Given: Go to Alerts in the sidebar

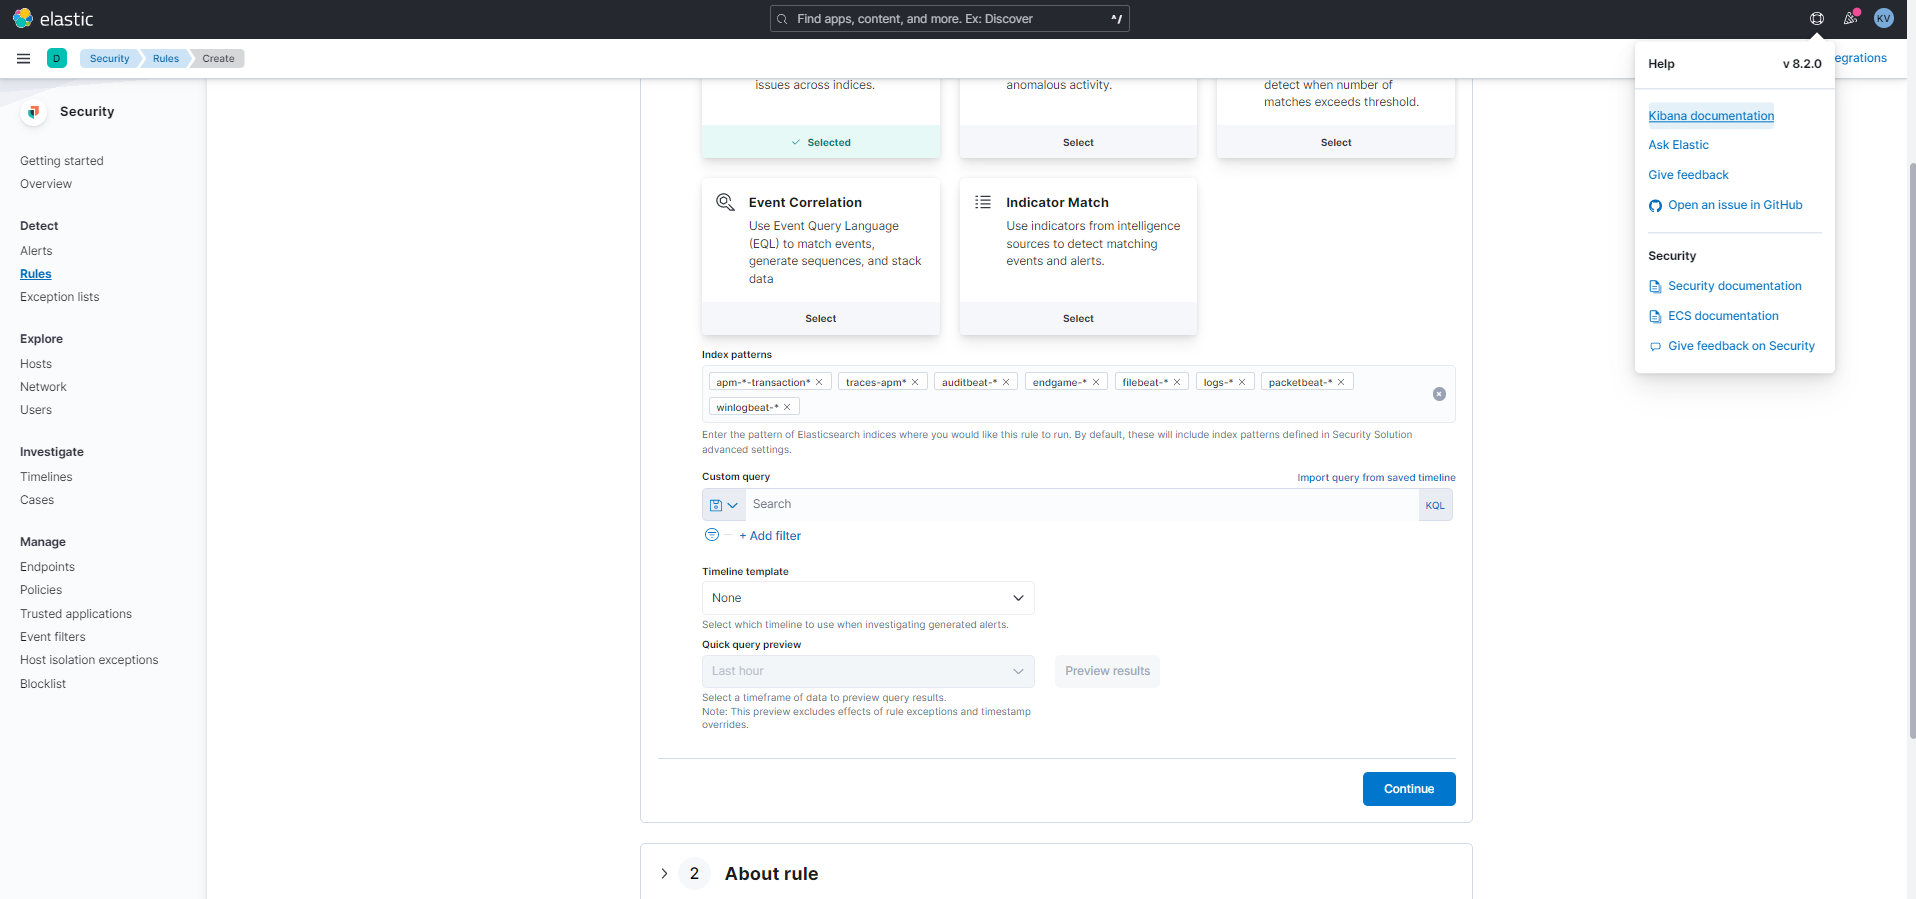Looking at the screenshot, I should (36, 251).
